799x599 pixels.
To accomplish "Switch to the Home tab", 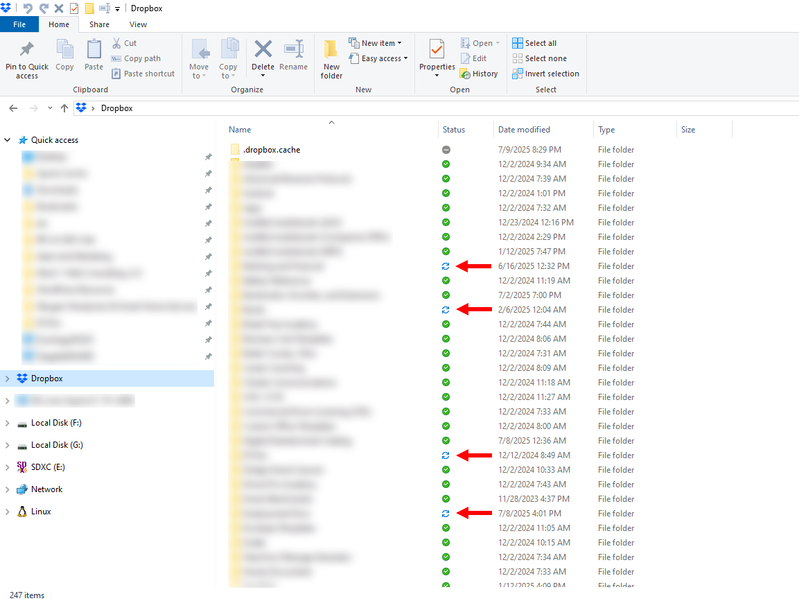I will tap(59, 24).
